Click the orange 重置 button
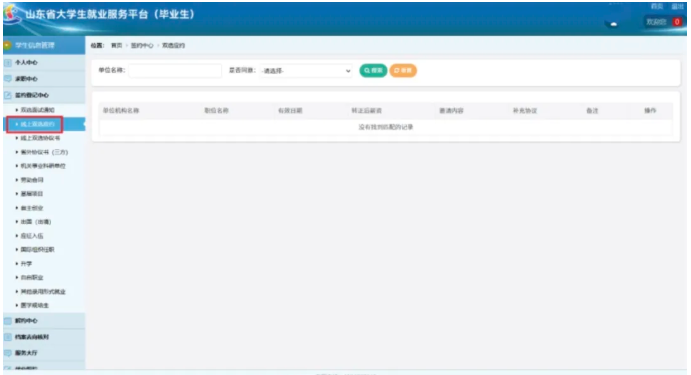Viewport: 691px width, 375px height. coord(403,71)
